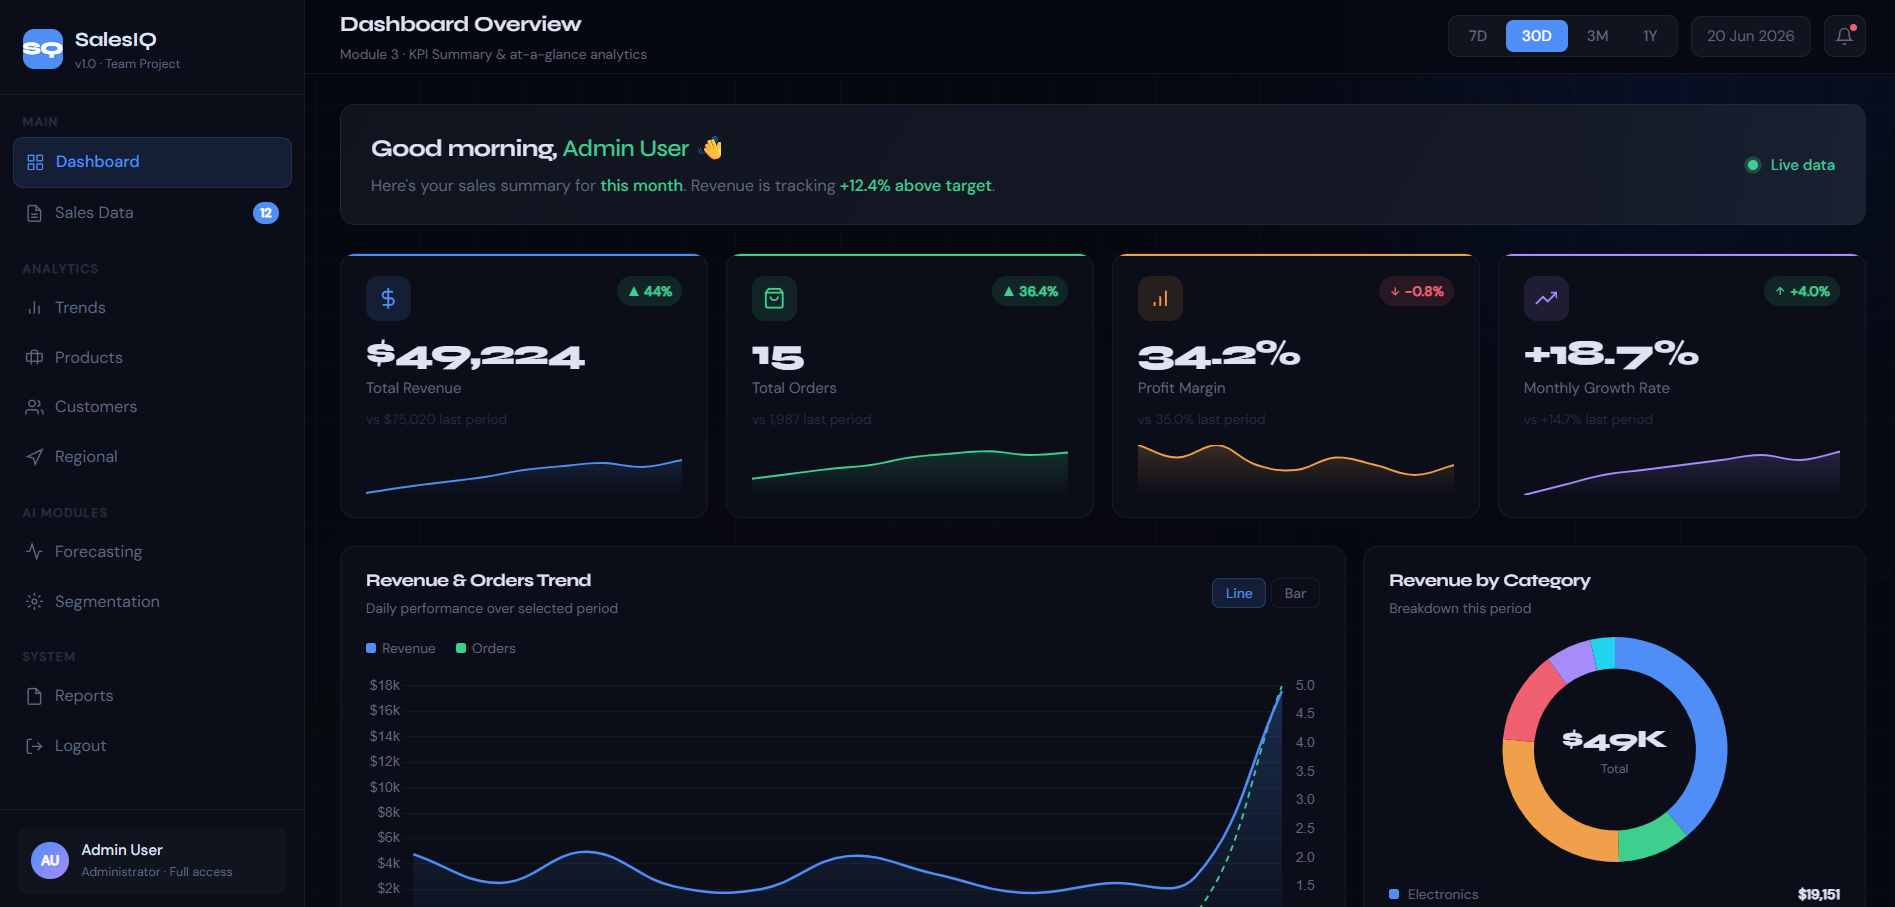Click the Total Revenue sparkline chart
Image resolution: width=1895 pixels, height=907 pixels.
[524, 475]
